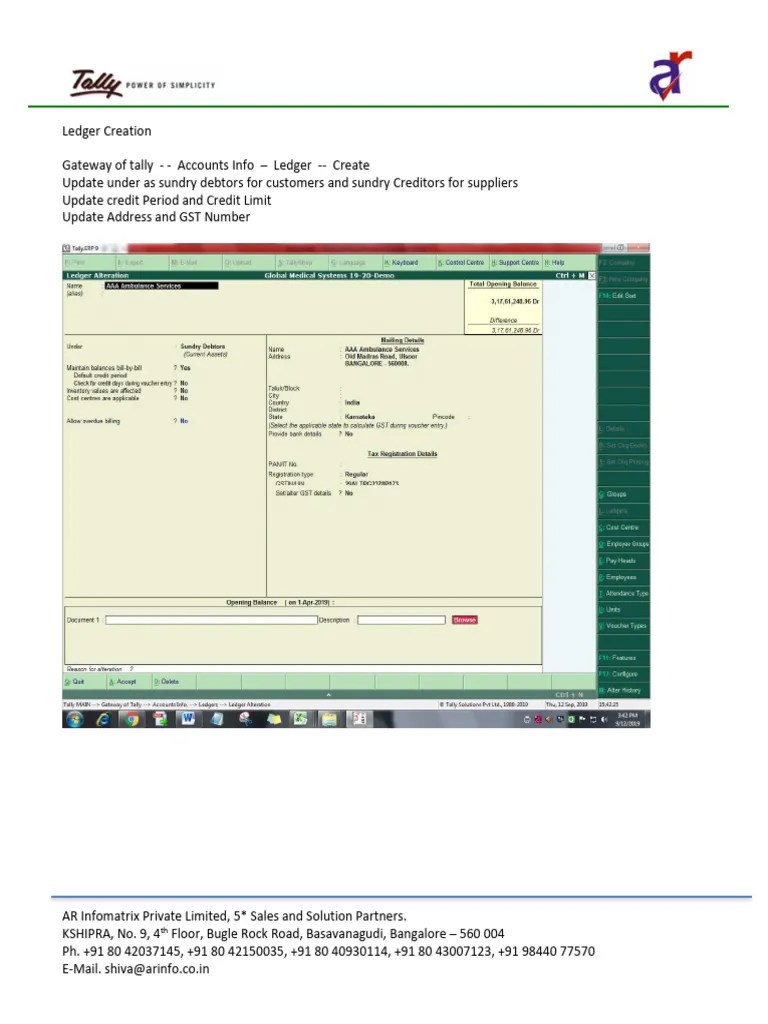Click F12 Configure button
The image size is (768, 1024).
(624, 674)
